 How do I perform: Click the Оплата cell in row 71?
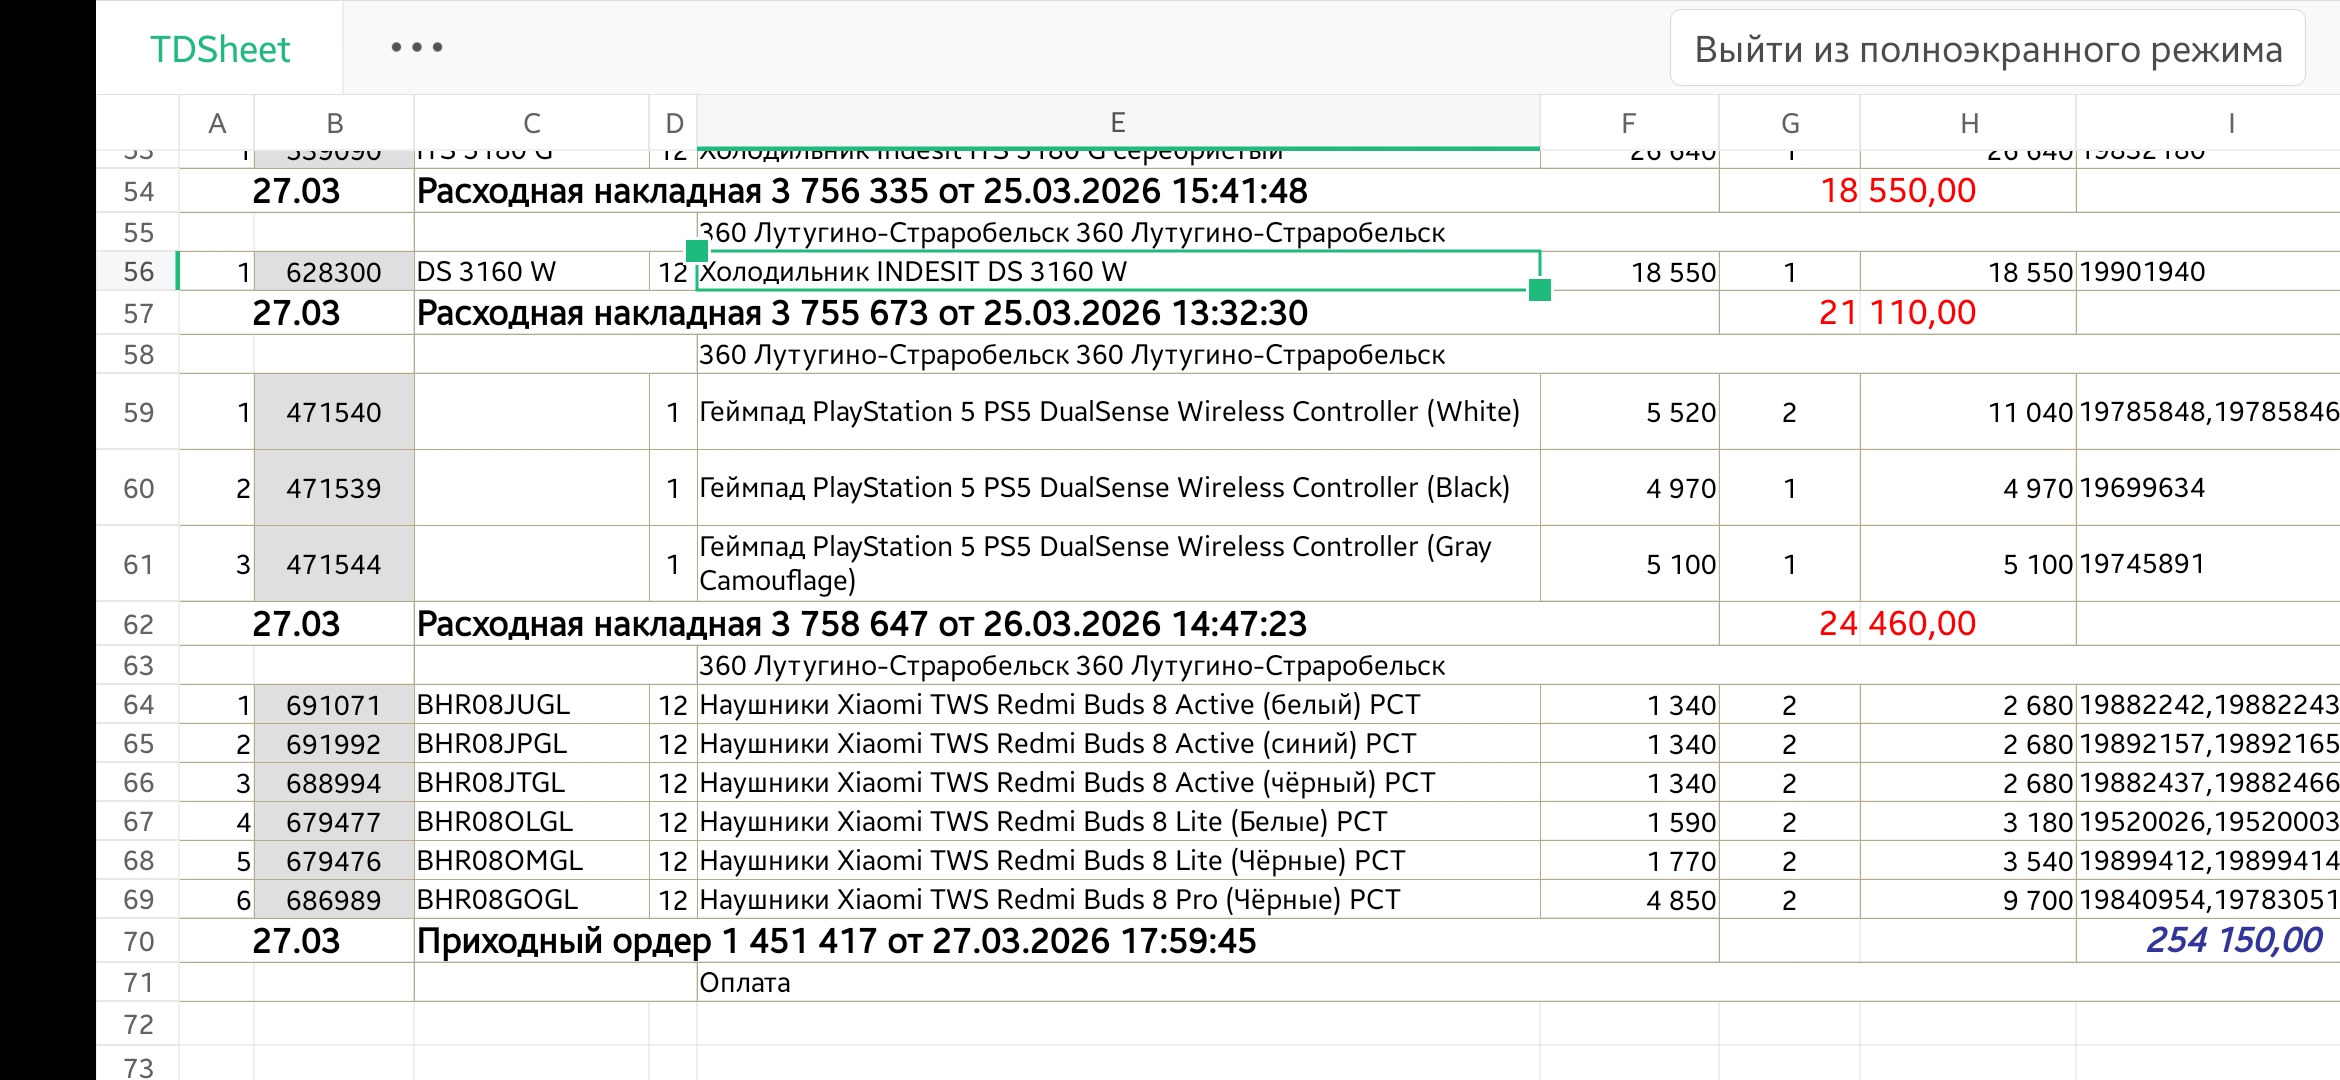click(745, 982)
